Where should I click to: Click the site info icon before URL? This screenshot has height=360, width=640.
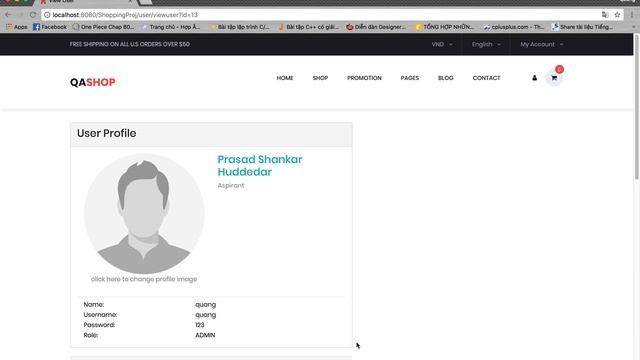(x=47, y=15)
